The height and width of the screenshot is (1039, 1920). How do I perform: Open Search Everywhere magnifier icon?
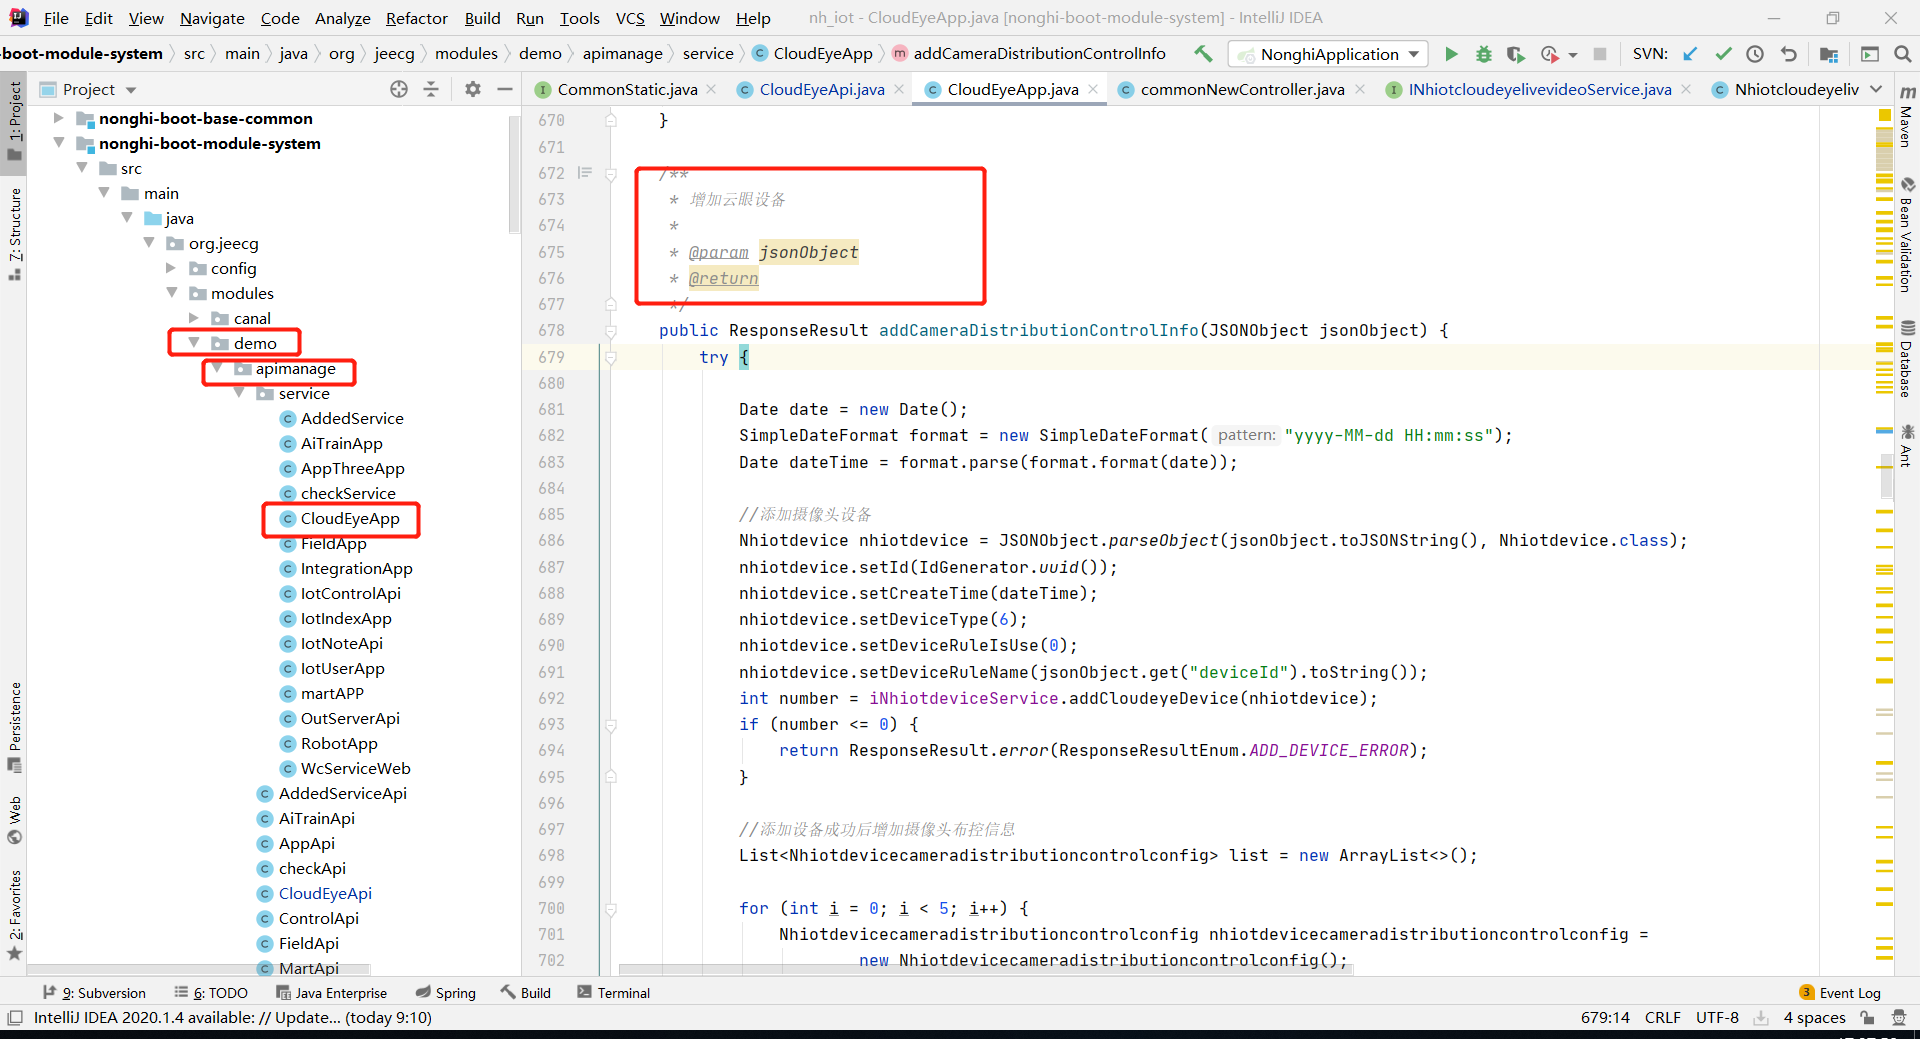point(1903,54)
